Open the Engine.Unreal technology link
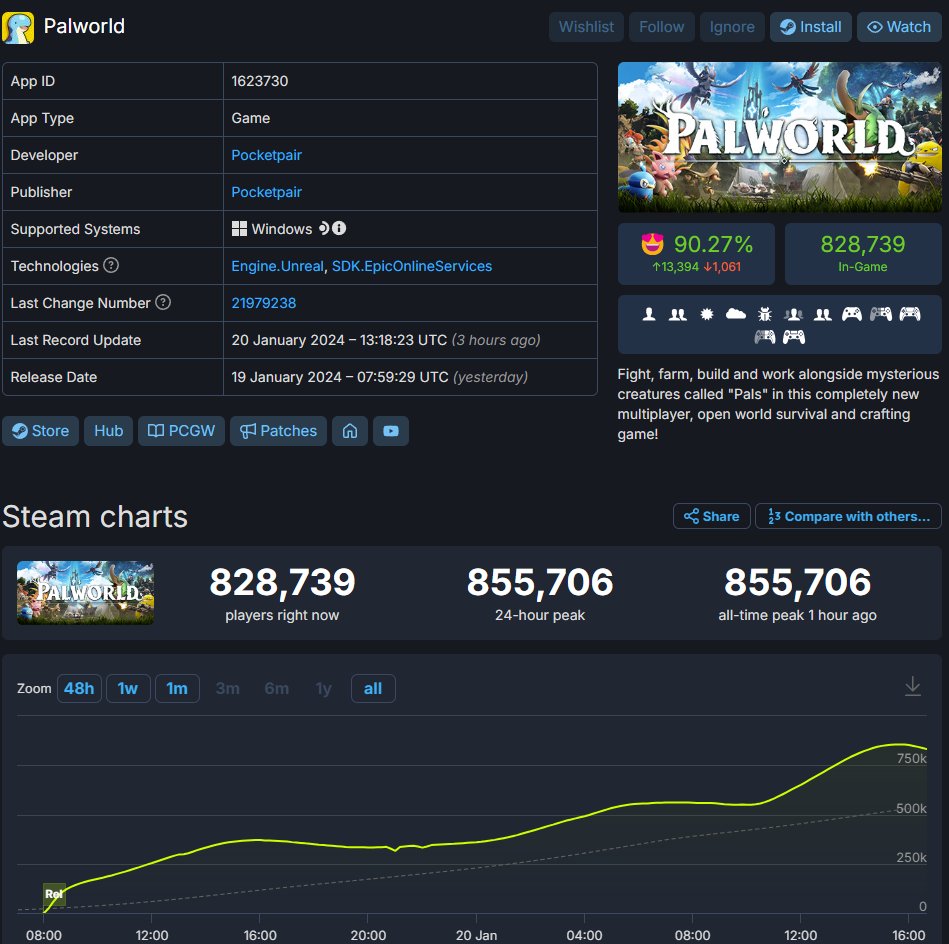Image resolution: width=949 pixels, height=944 pixels. (x=277, y=266)
